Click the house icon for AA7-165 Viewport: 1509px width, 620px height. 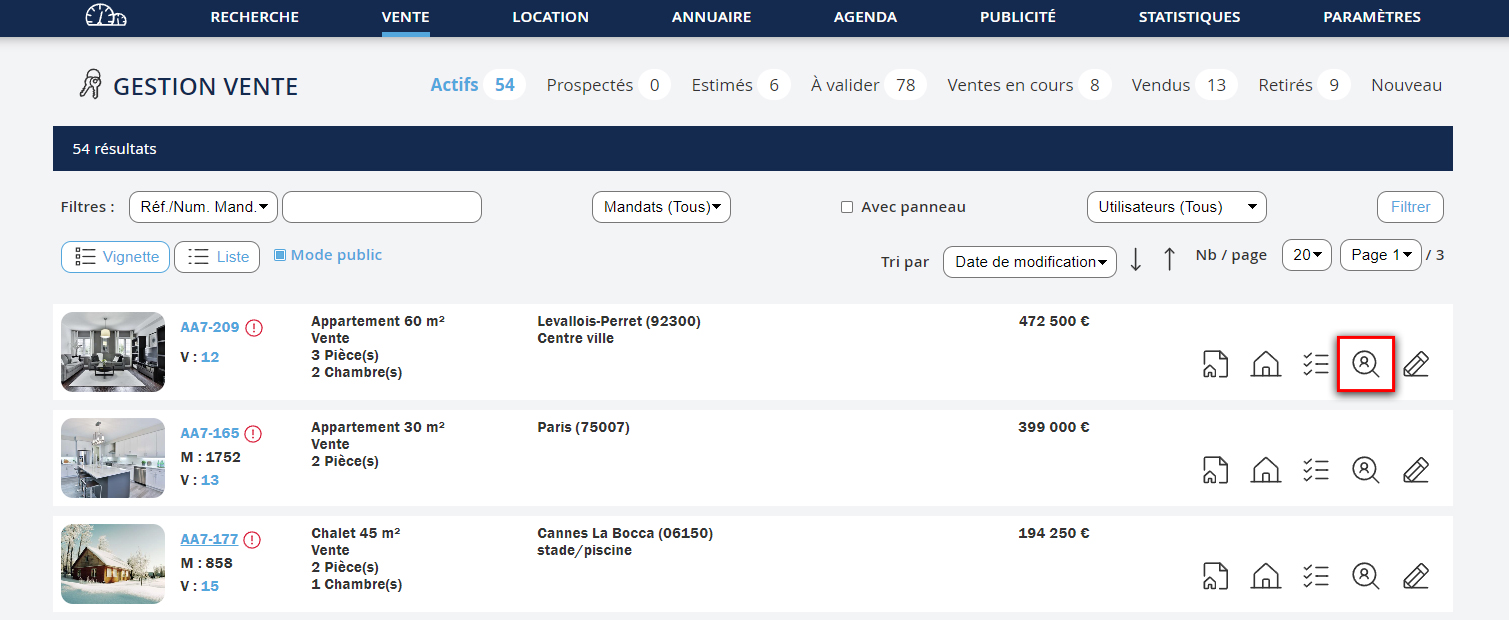(x=1265, y=470)
